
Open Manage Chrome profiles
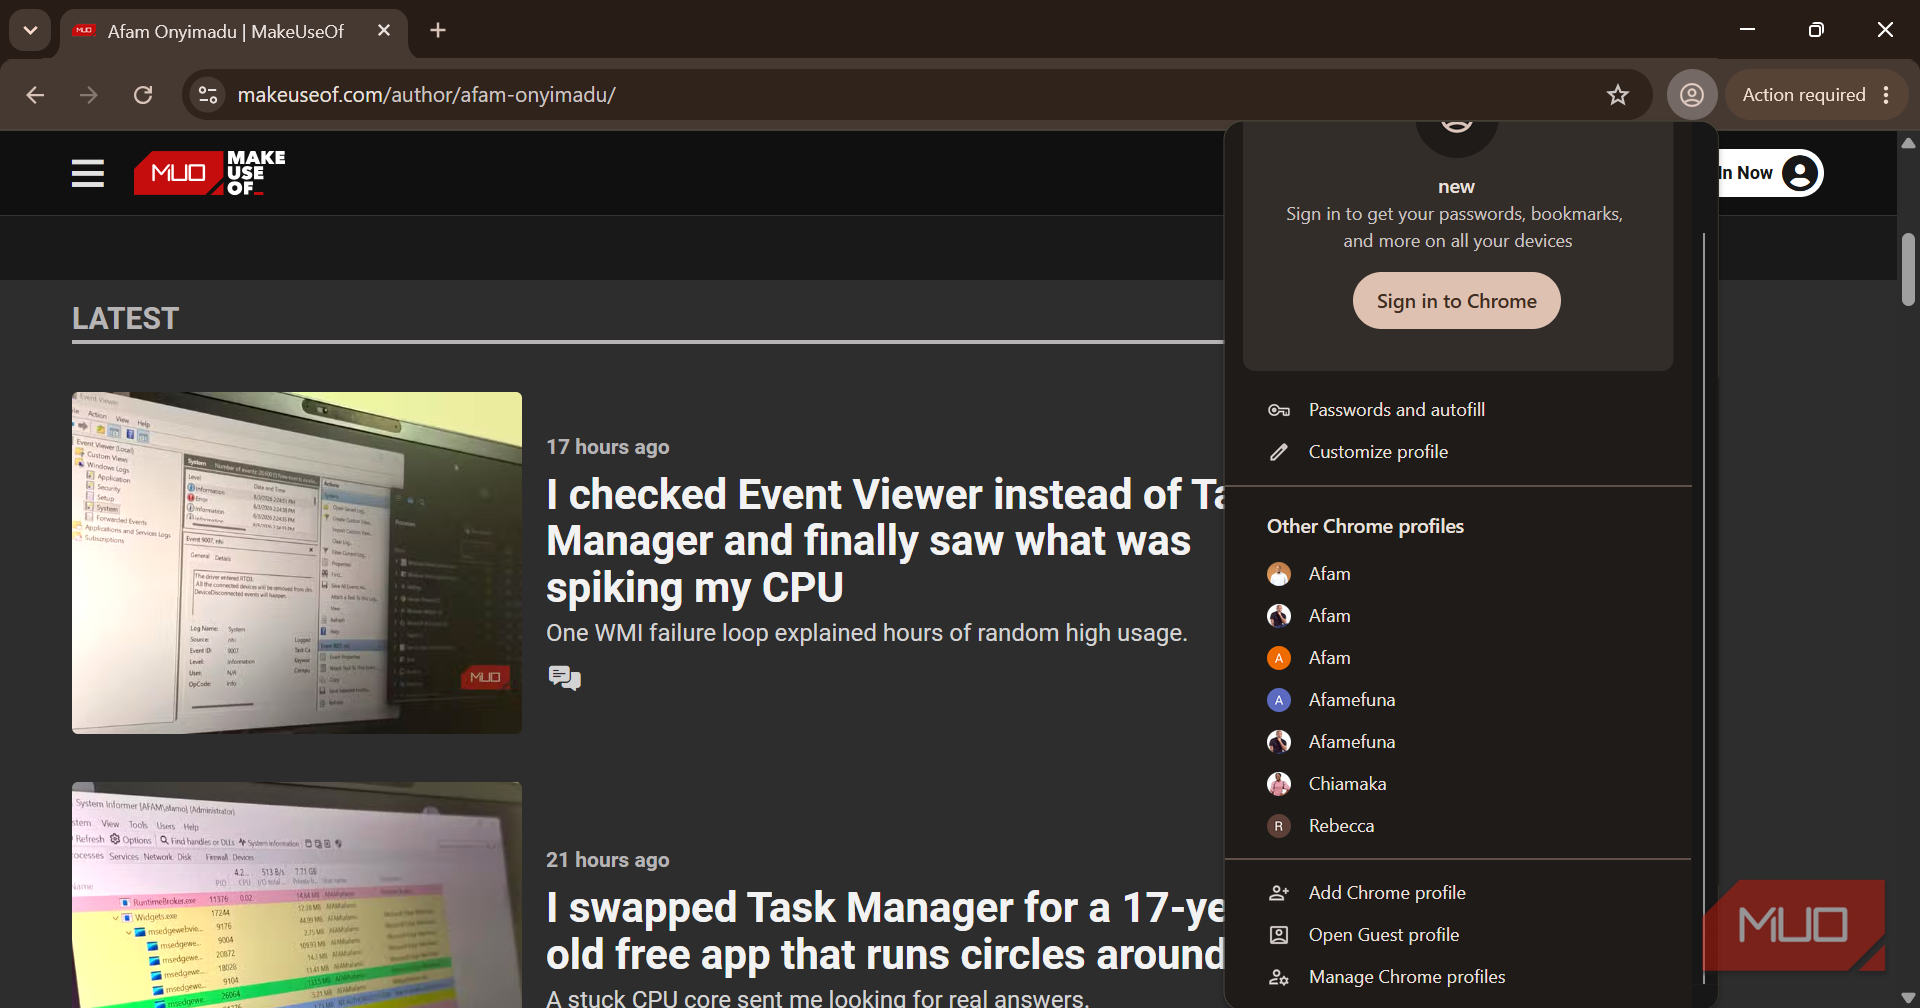pyautogui.click(x=1458, y=977)
